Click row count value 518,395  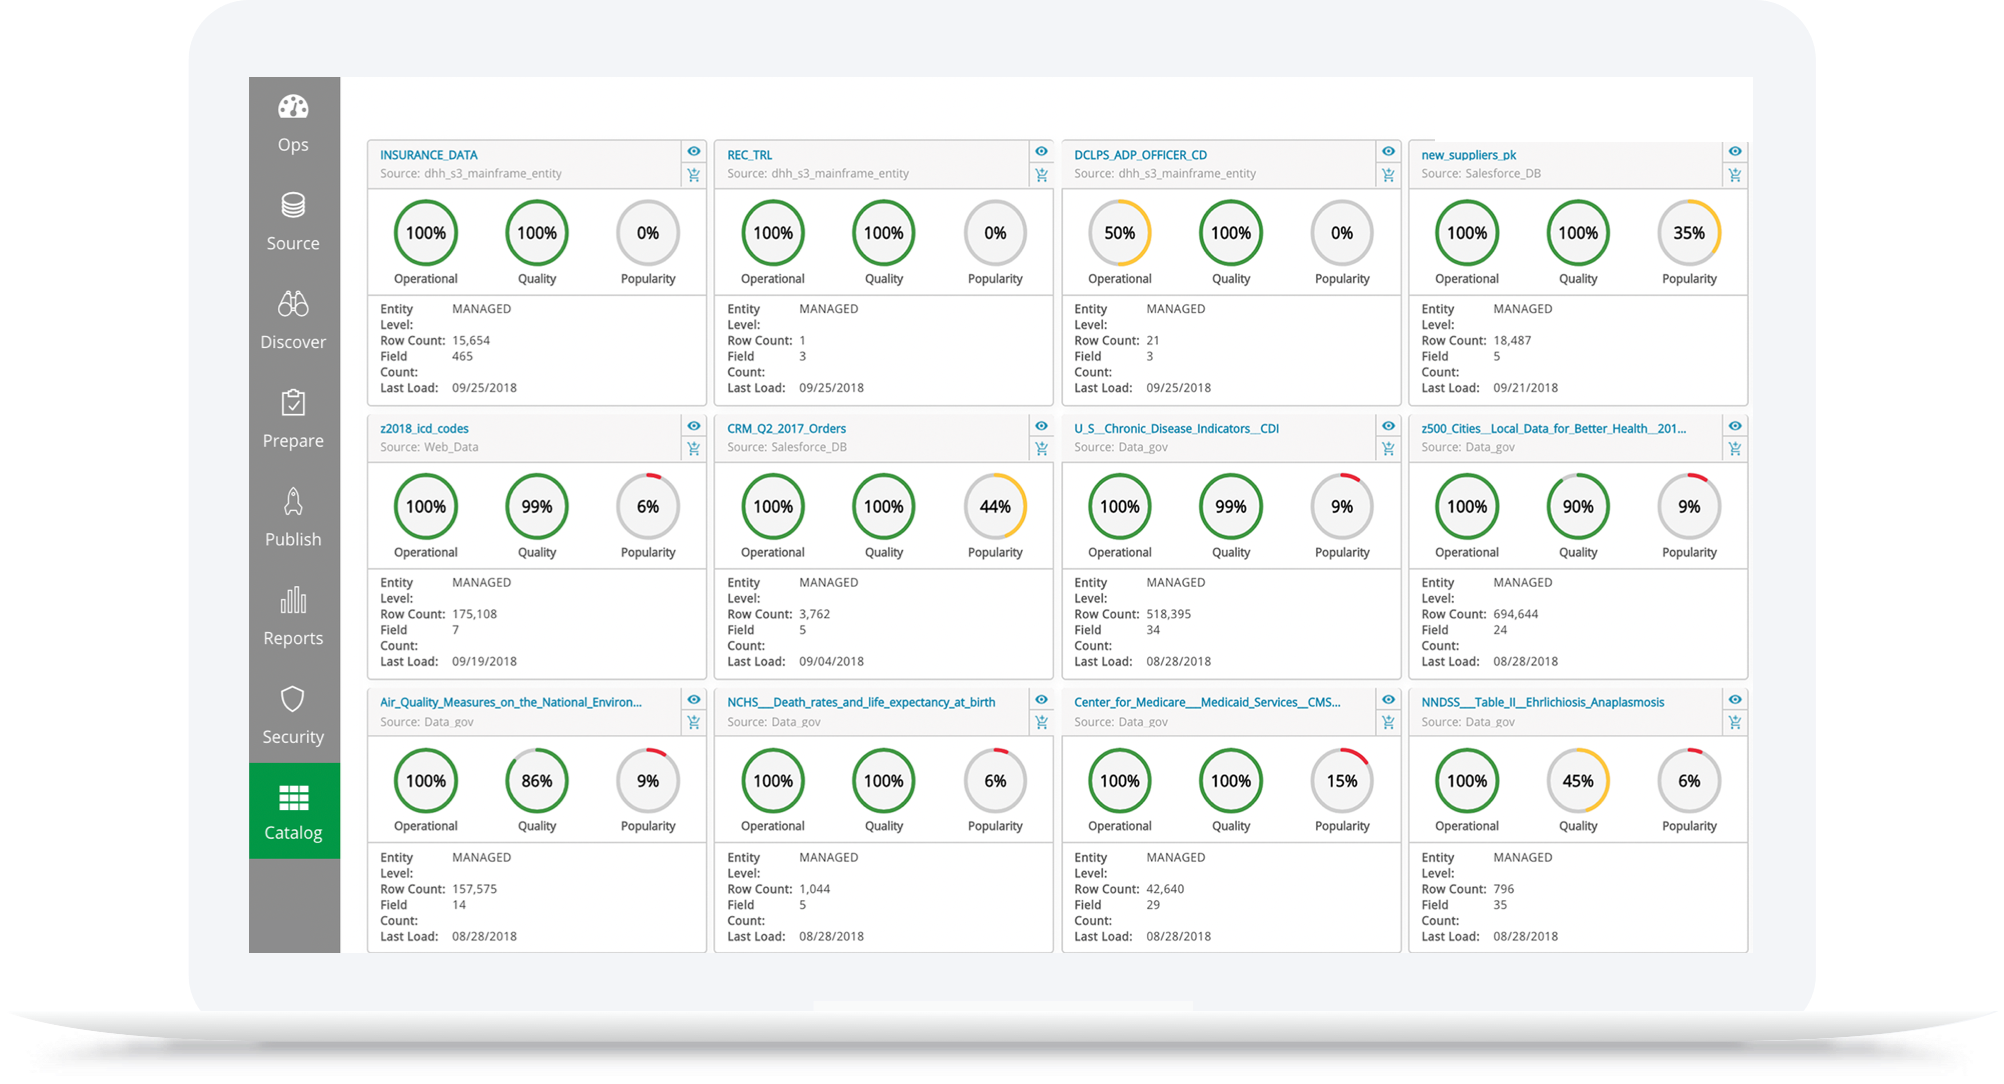click(x=1168, y=614)
